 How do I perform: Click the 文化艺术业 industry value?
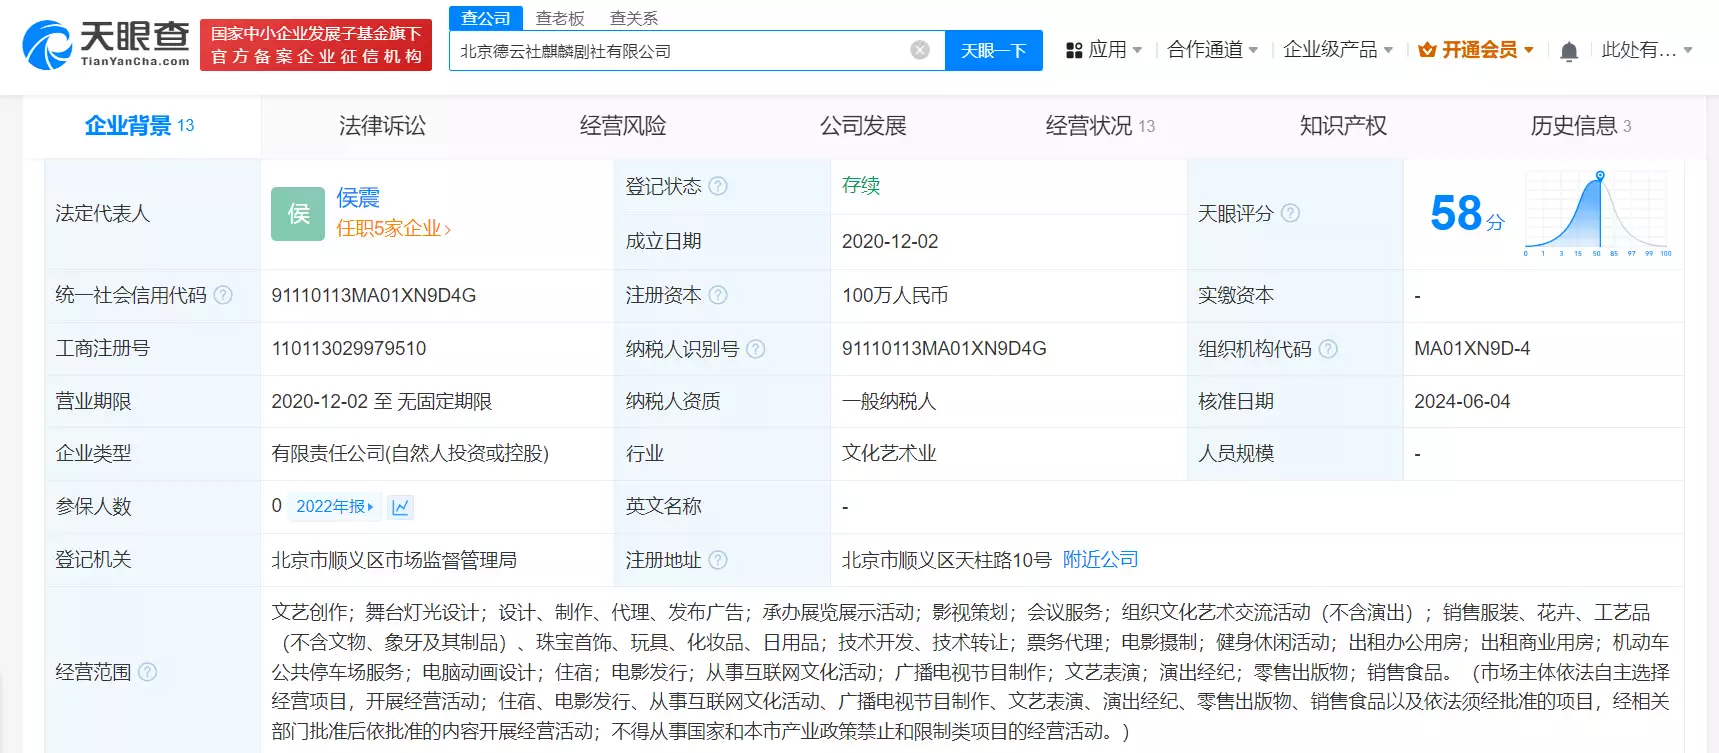889,454
